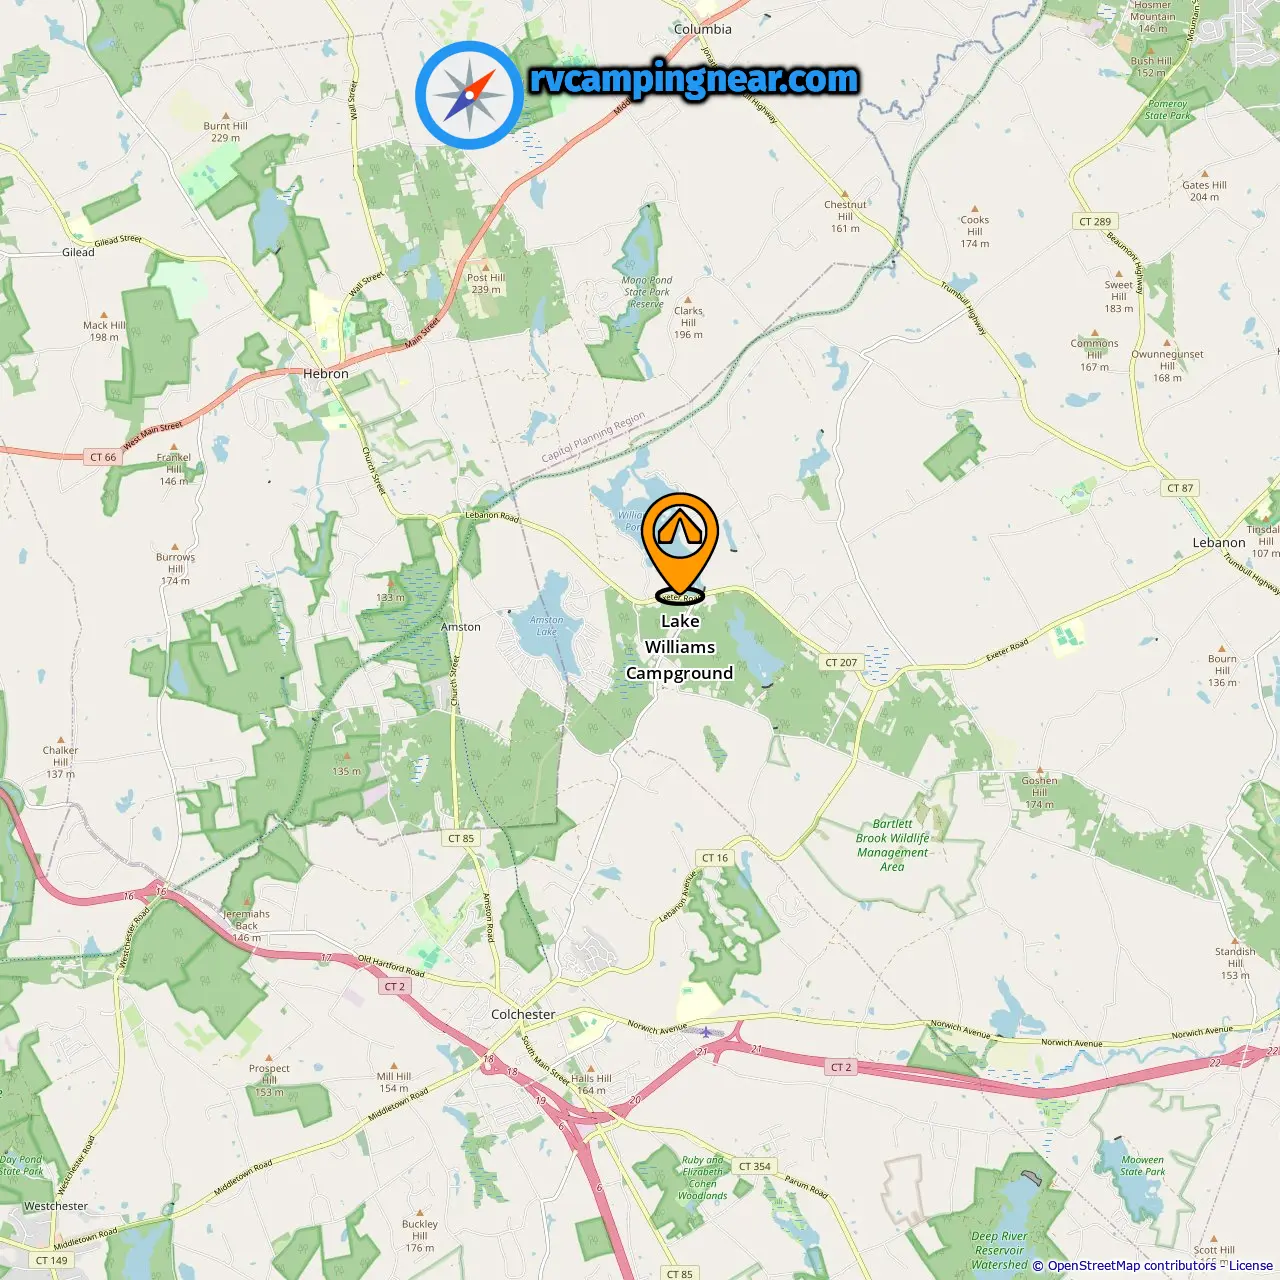This screenshot has width=1280, height=1280.
Task: Click the Colchester town label
Action: pyautogui.click(x=523, y=1014)
